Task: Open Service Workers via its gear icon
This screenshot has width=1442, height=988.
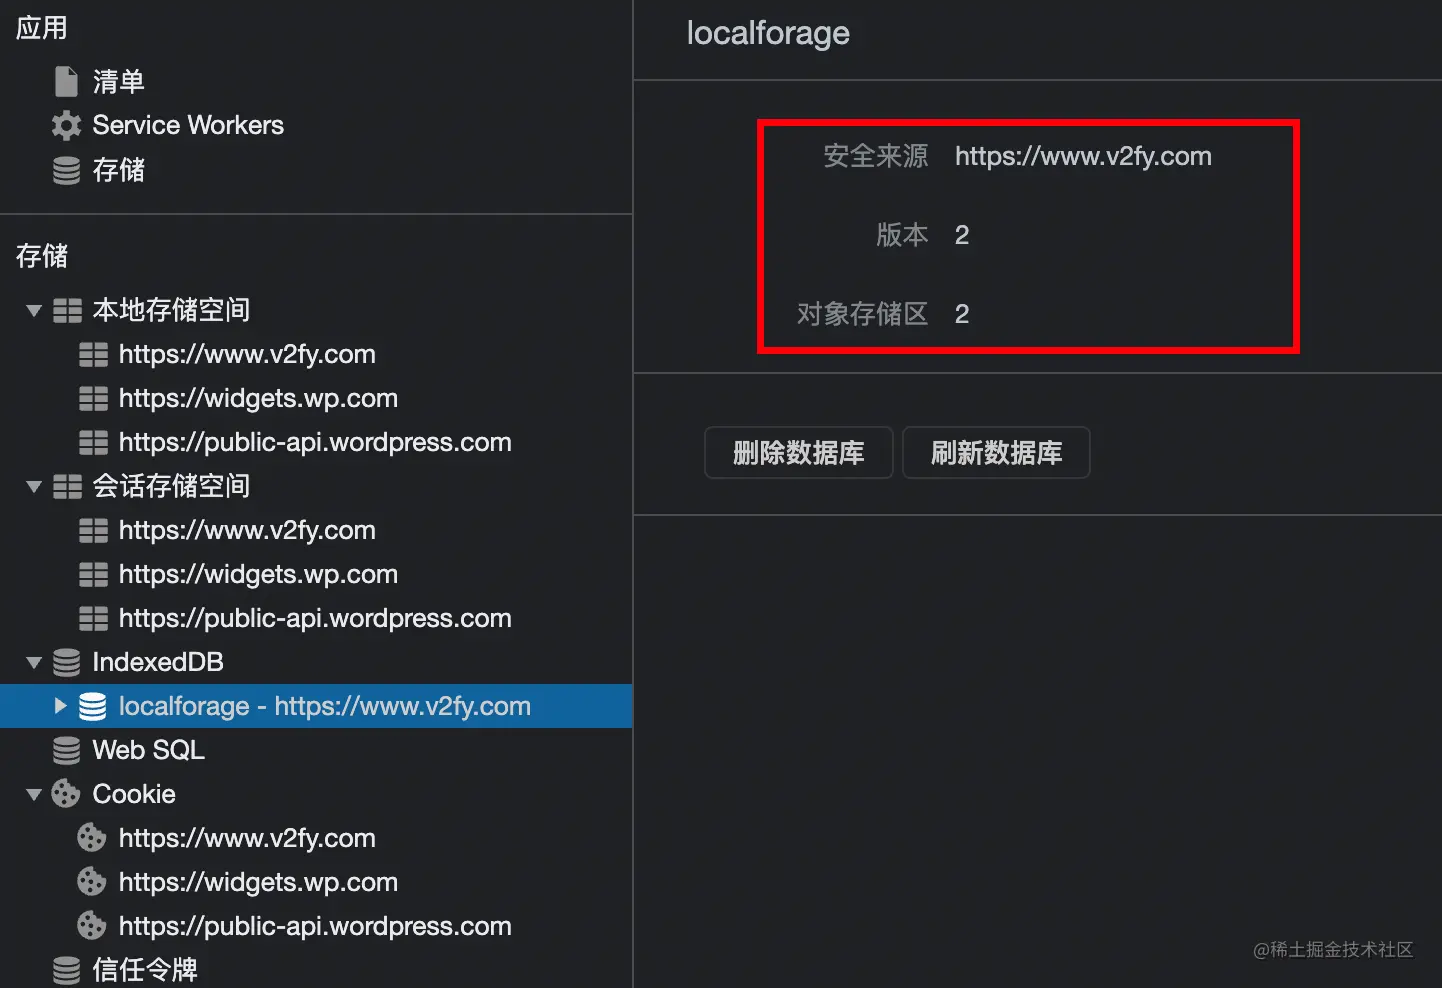Action: pyautogui.click(x=65, y=125)
